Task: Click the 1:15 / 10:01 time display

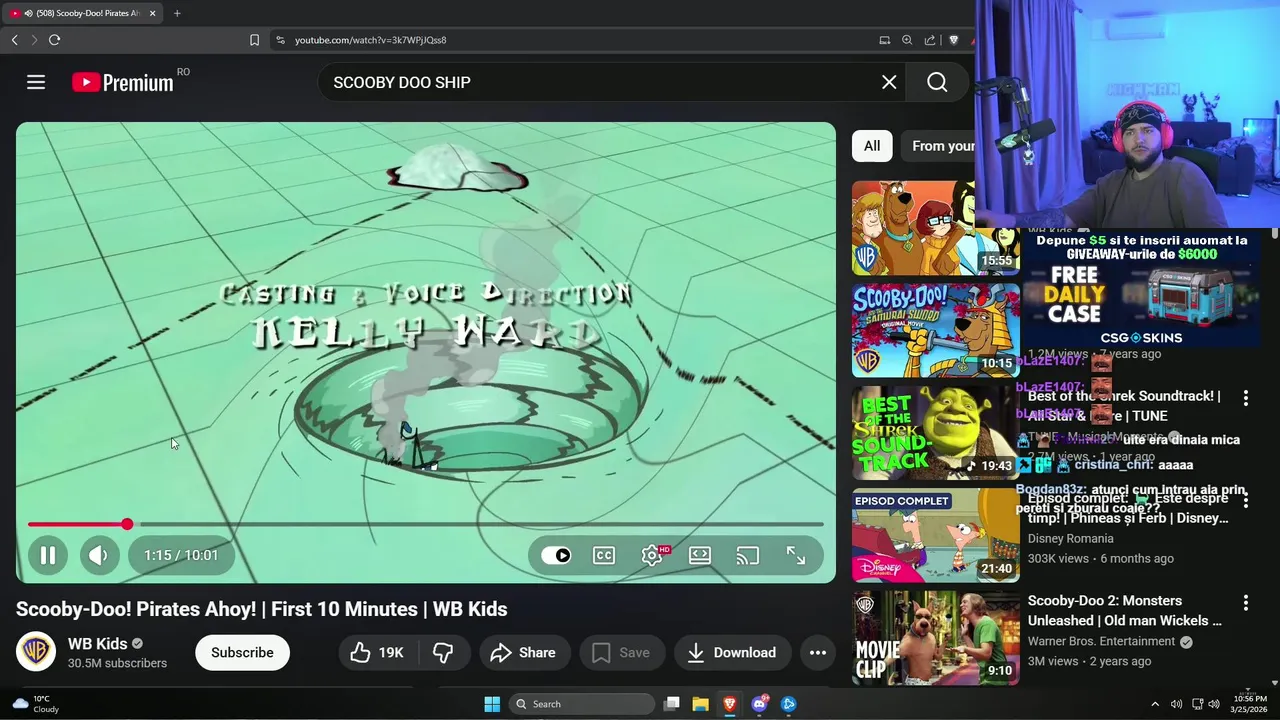Action: 181,555
